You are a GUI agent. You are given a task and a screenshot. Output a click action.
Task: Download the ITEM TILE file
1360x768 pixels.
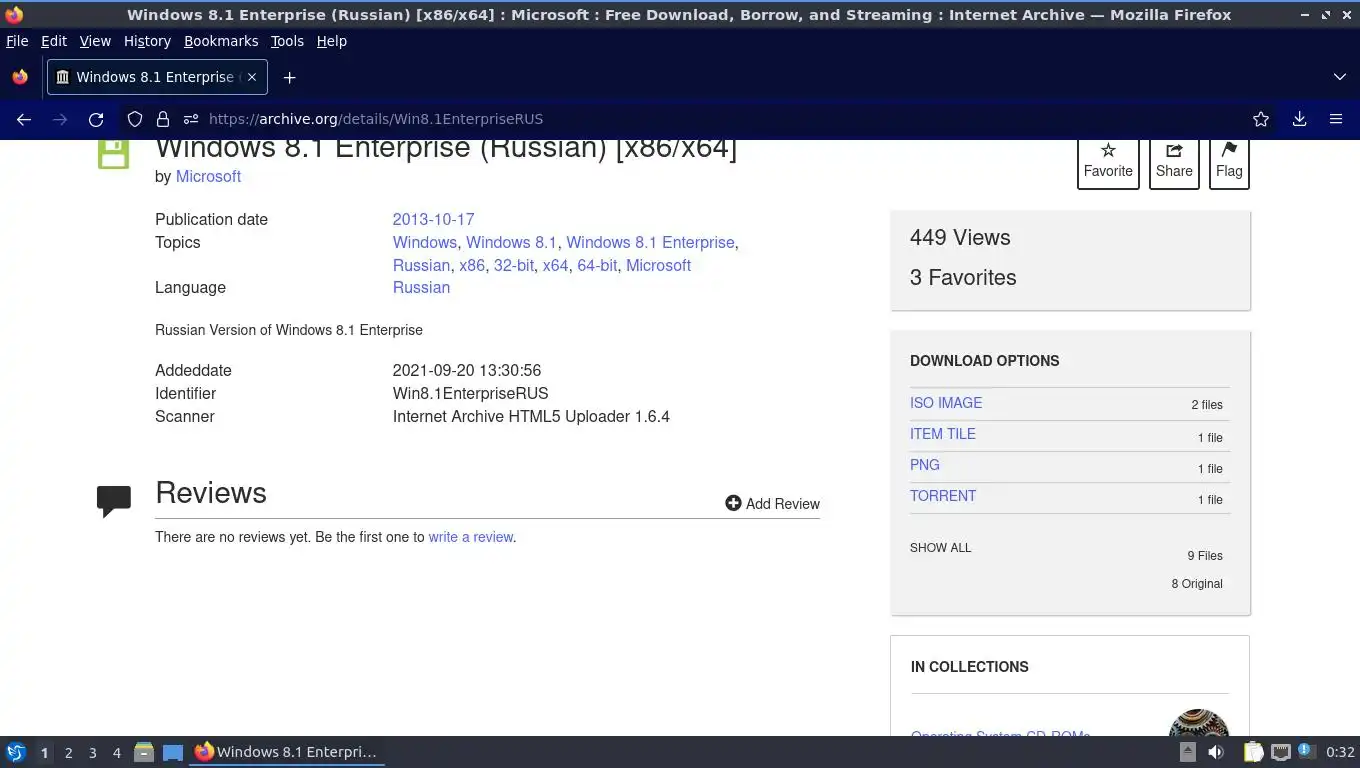coord(943,434)
